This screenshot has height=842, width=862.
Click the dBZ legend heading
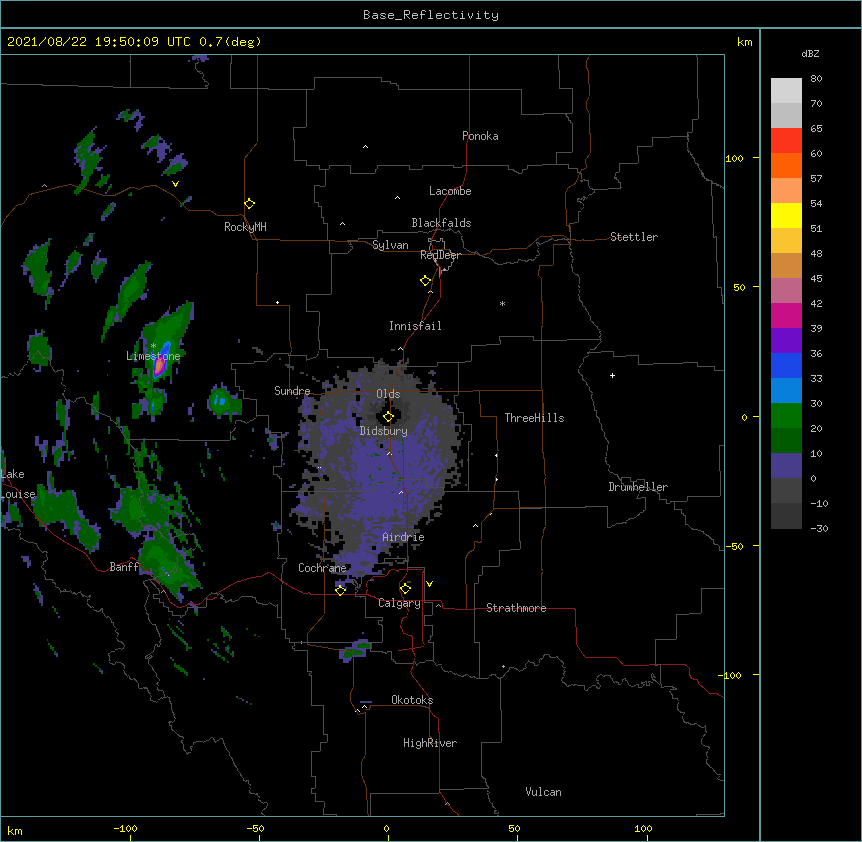pos(810,54)
